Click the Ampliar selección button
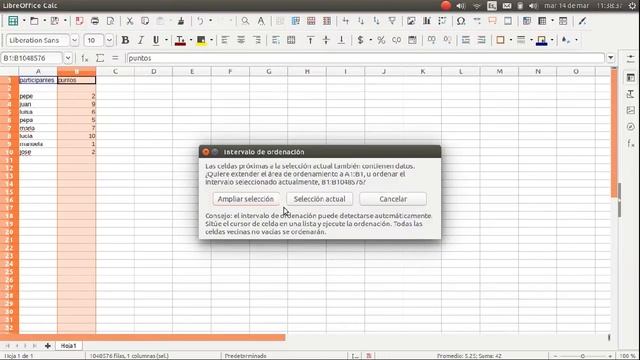Image resolution: width=640 pixels, height=360 pixels. pyautogui.click(x=246, y=199)
